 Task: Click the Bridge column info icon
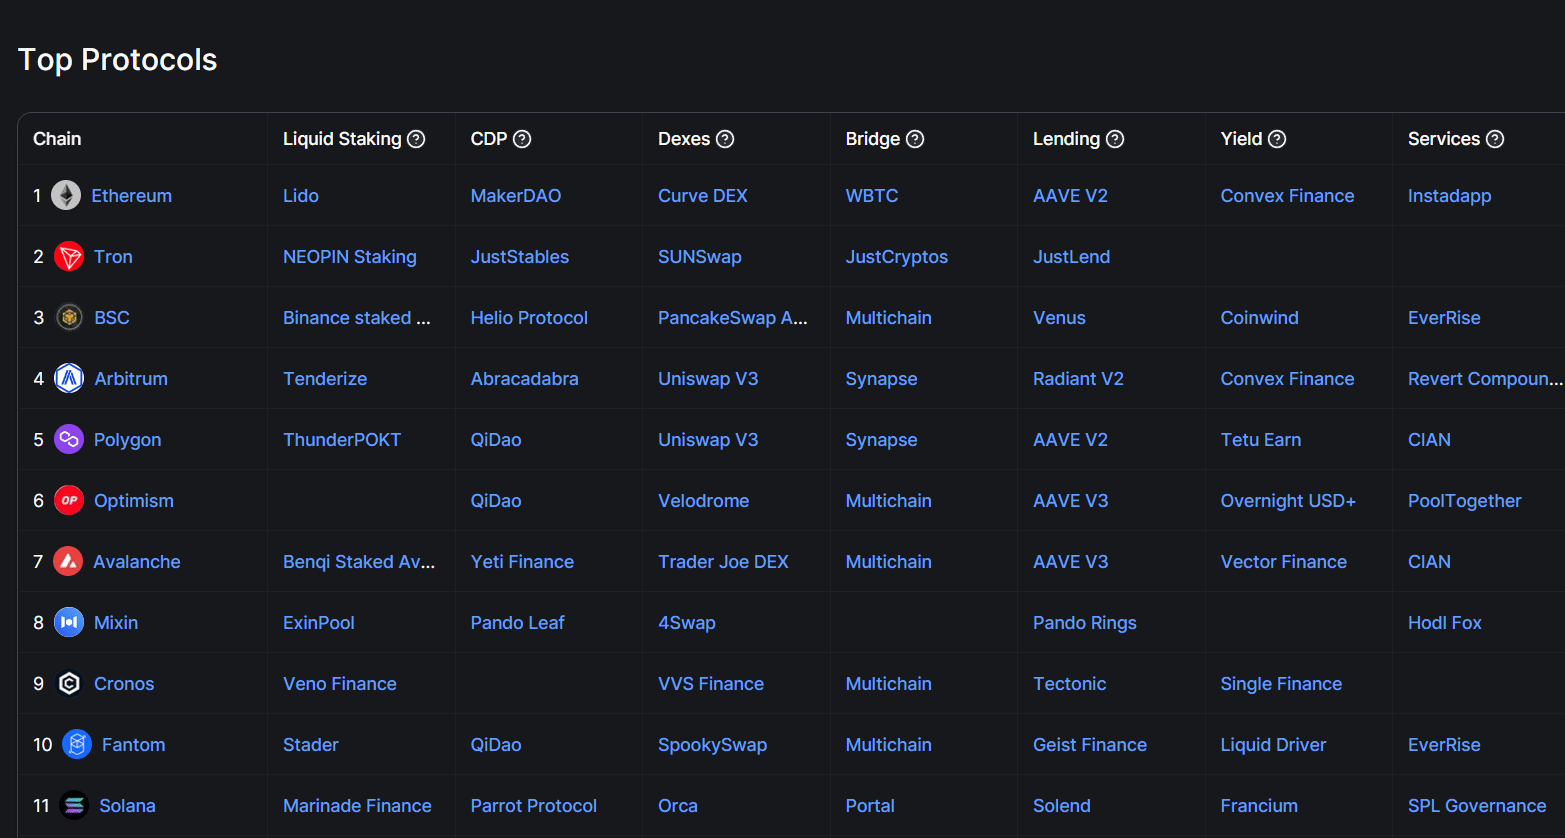click(915, 139)
